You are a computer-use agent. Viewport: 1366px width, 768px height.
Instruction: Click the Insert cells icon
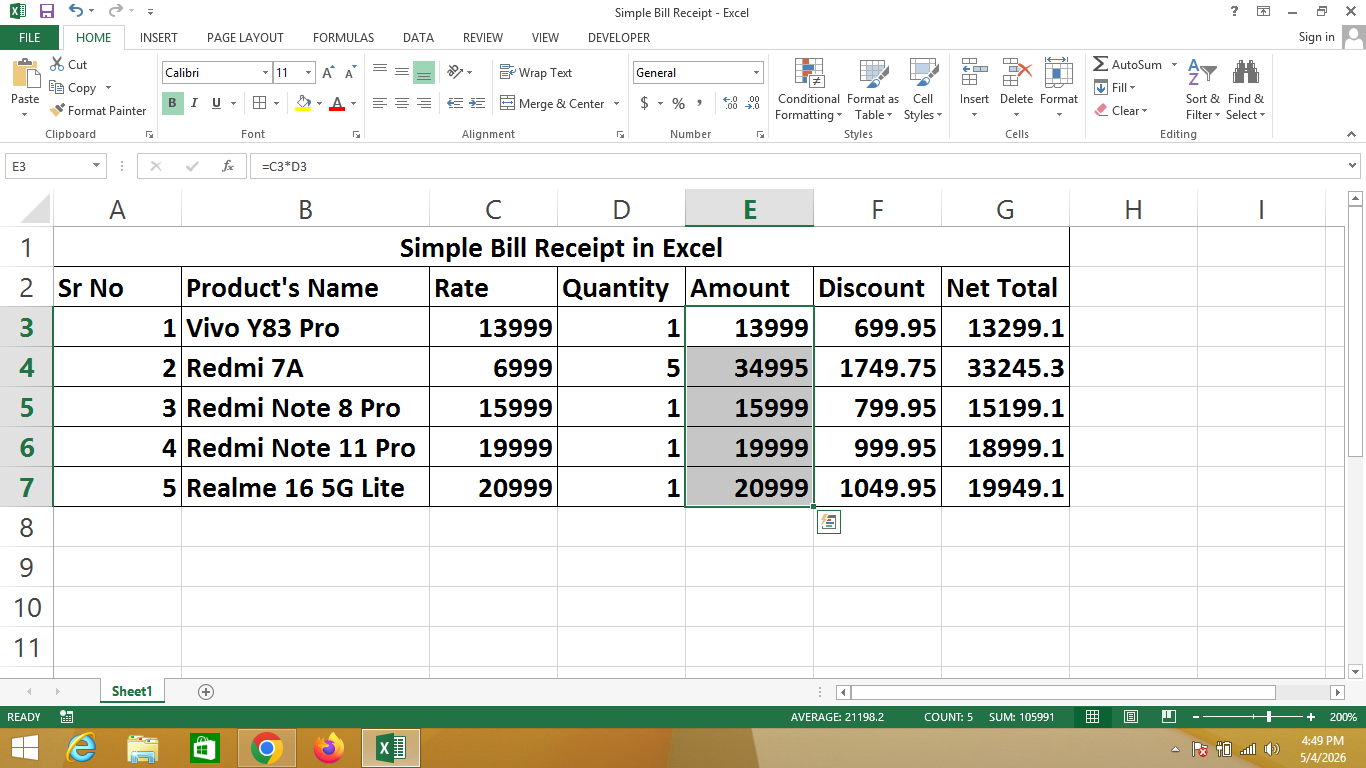click(x=974, y=72)
